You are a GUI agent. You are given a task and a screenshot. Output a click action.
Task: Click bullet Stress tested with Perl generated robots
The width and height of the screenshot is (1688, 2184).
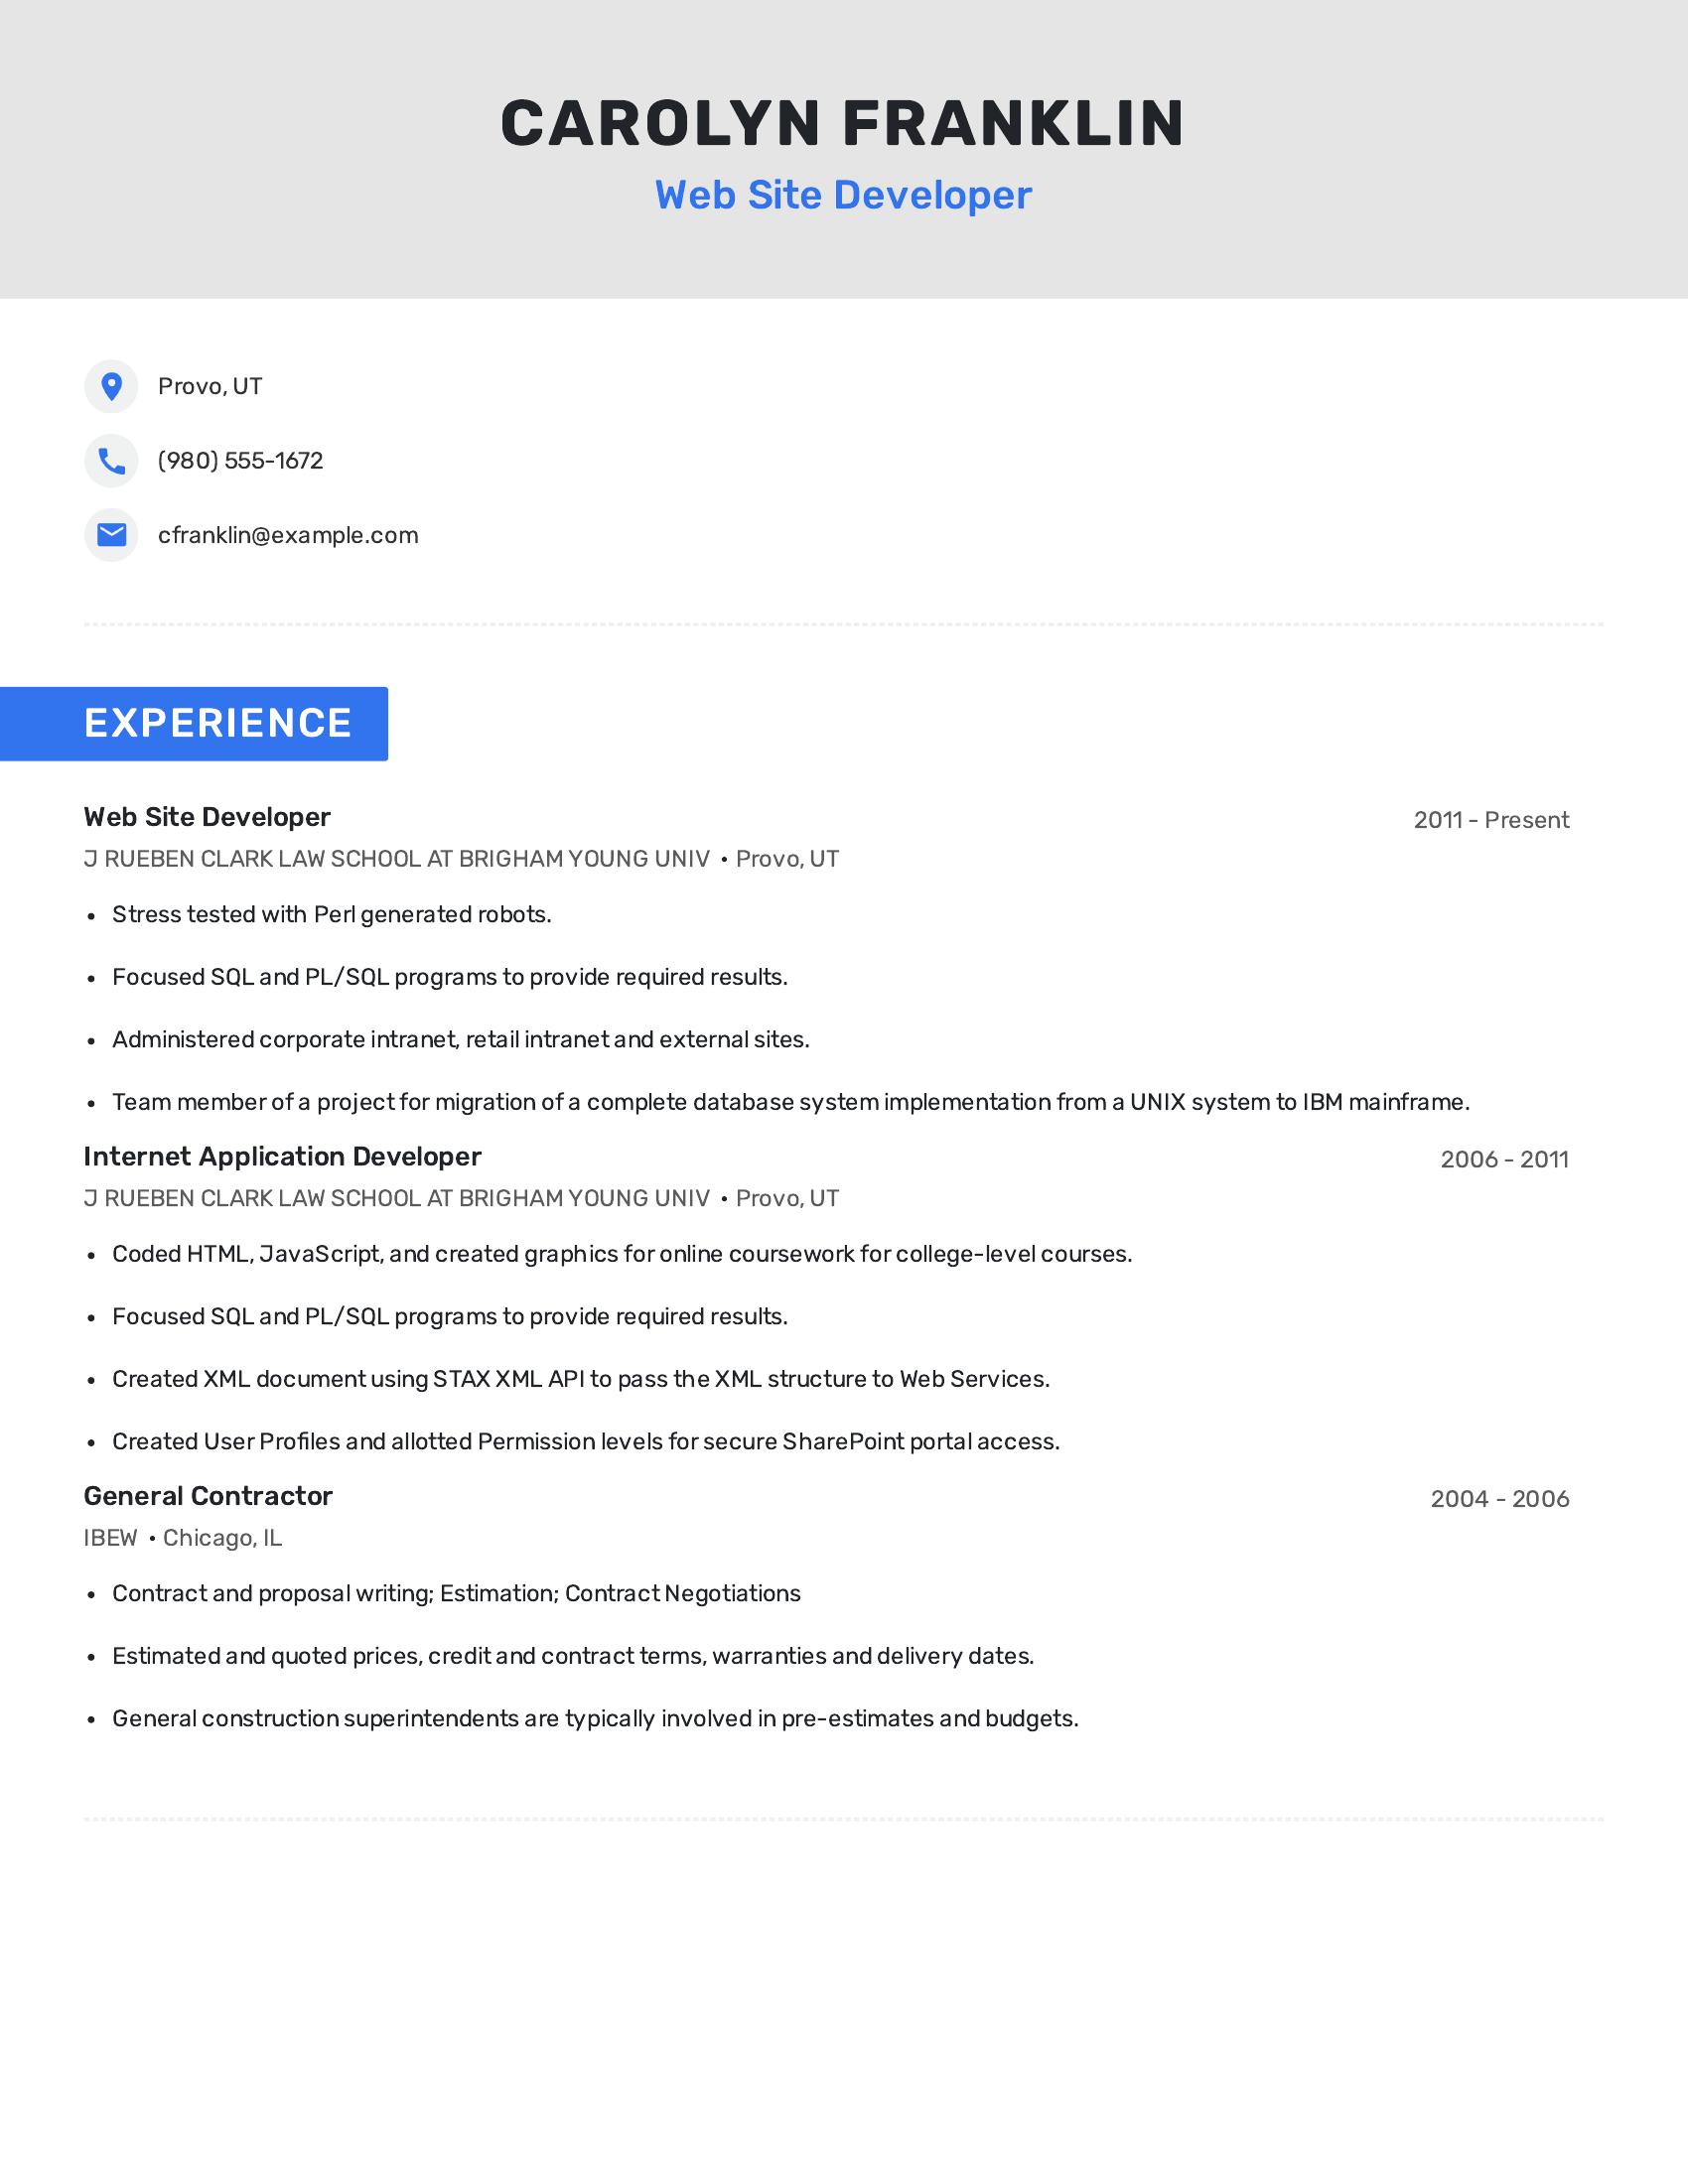(x=332, y=915)
